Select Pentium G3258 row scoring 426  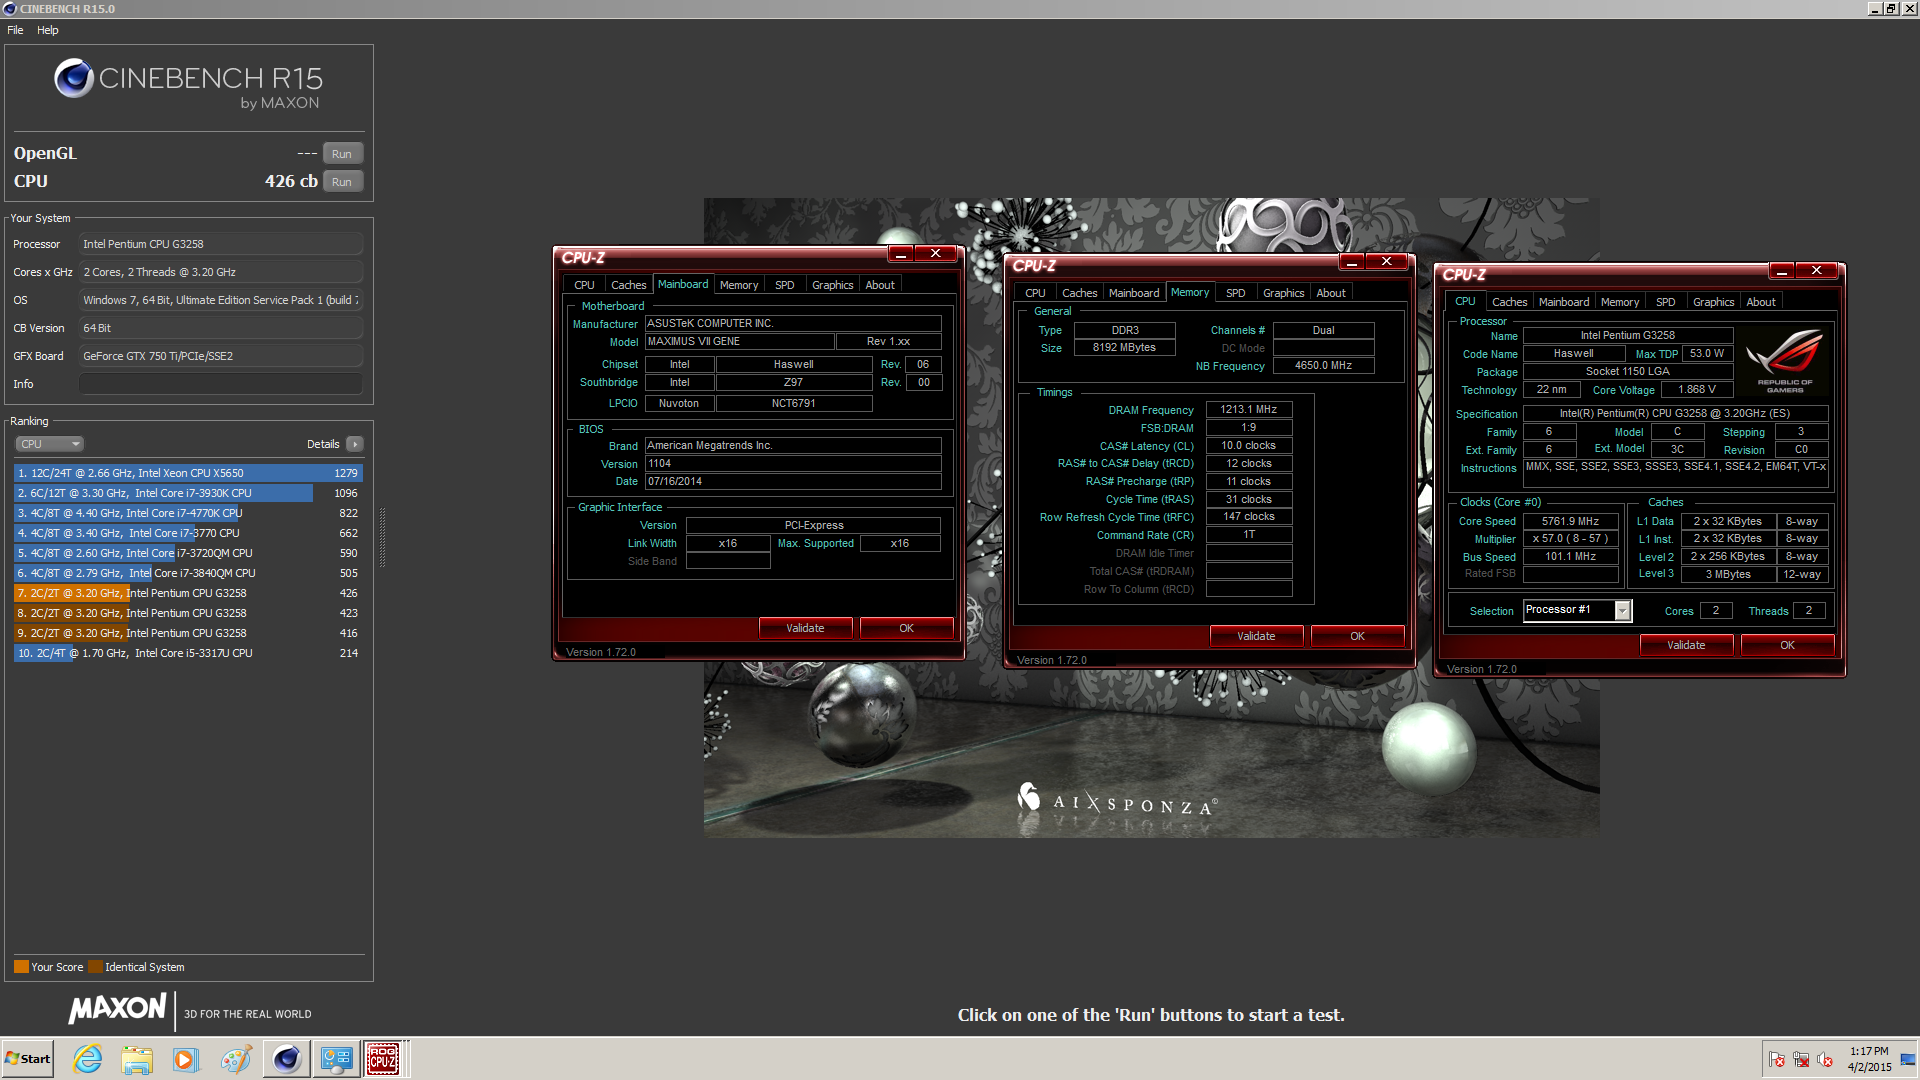coord(188,593)
